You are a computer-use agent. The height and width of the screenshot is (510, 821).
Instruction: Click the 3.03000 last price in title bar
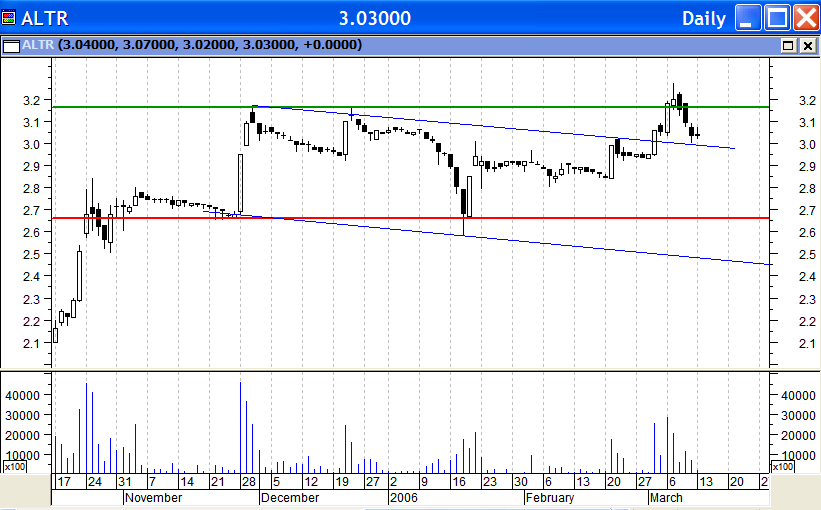(x=375, y=18)
